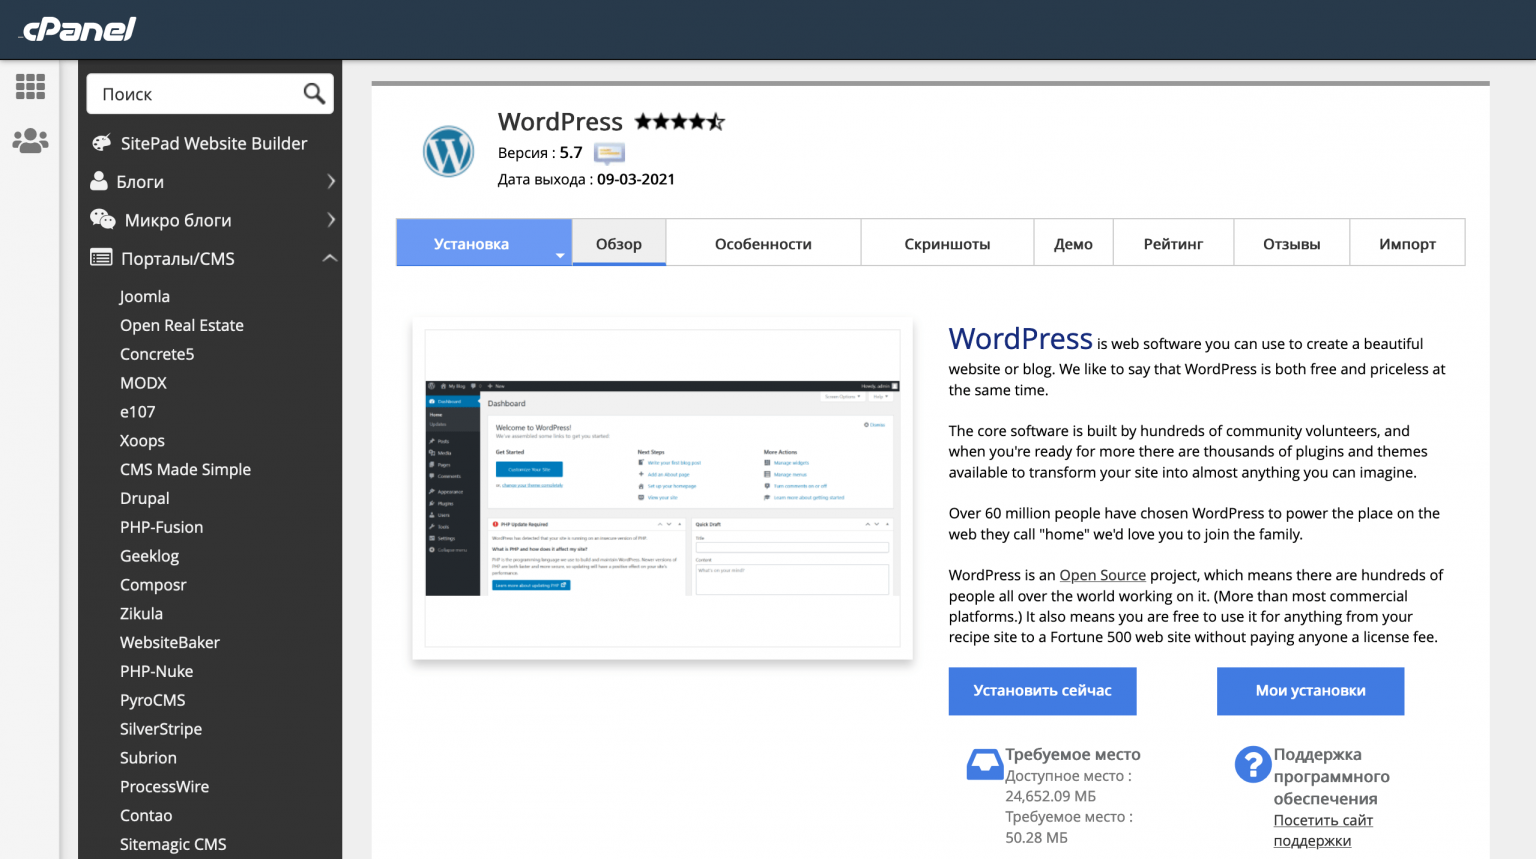Open the apps grid icon in the sidebar
The width and height of the screenshot is (1536, 859).
[x=30, y=87]
